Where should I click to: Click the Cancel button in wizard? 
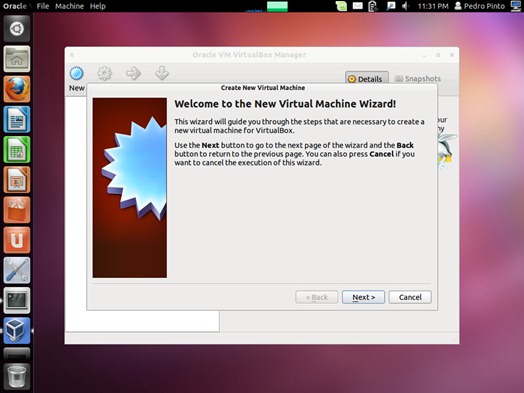tap(410, 297)
